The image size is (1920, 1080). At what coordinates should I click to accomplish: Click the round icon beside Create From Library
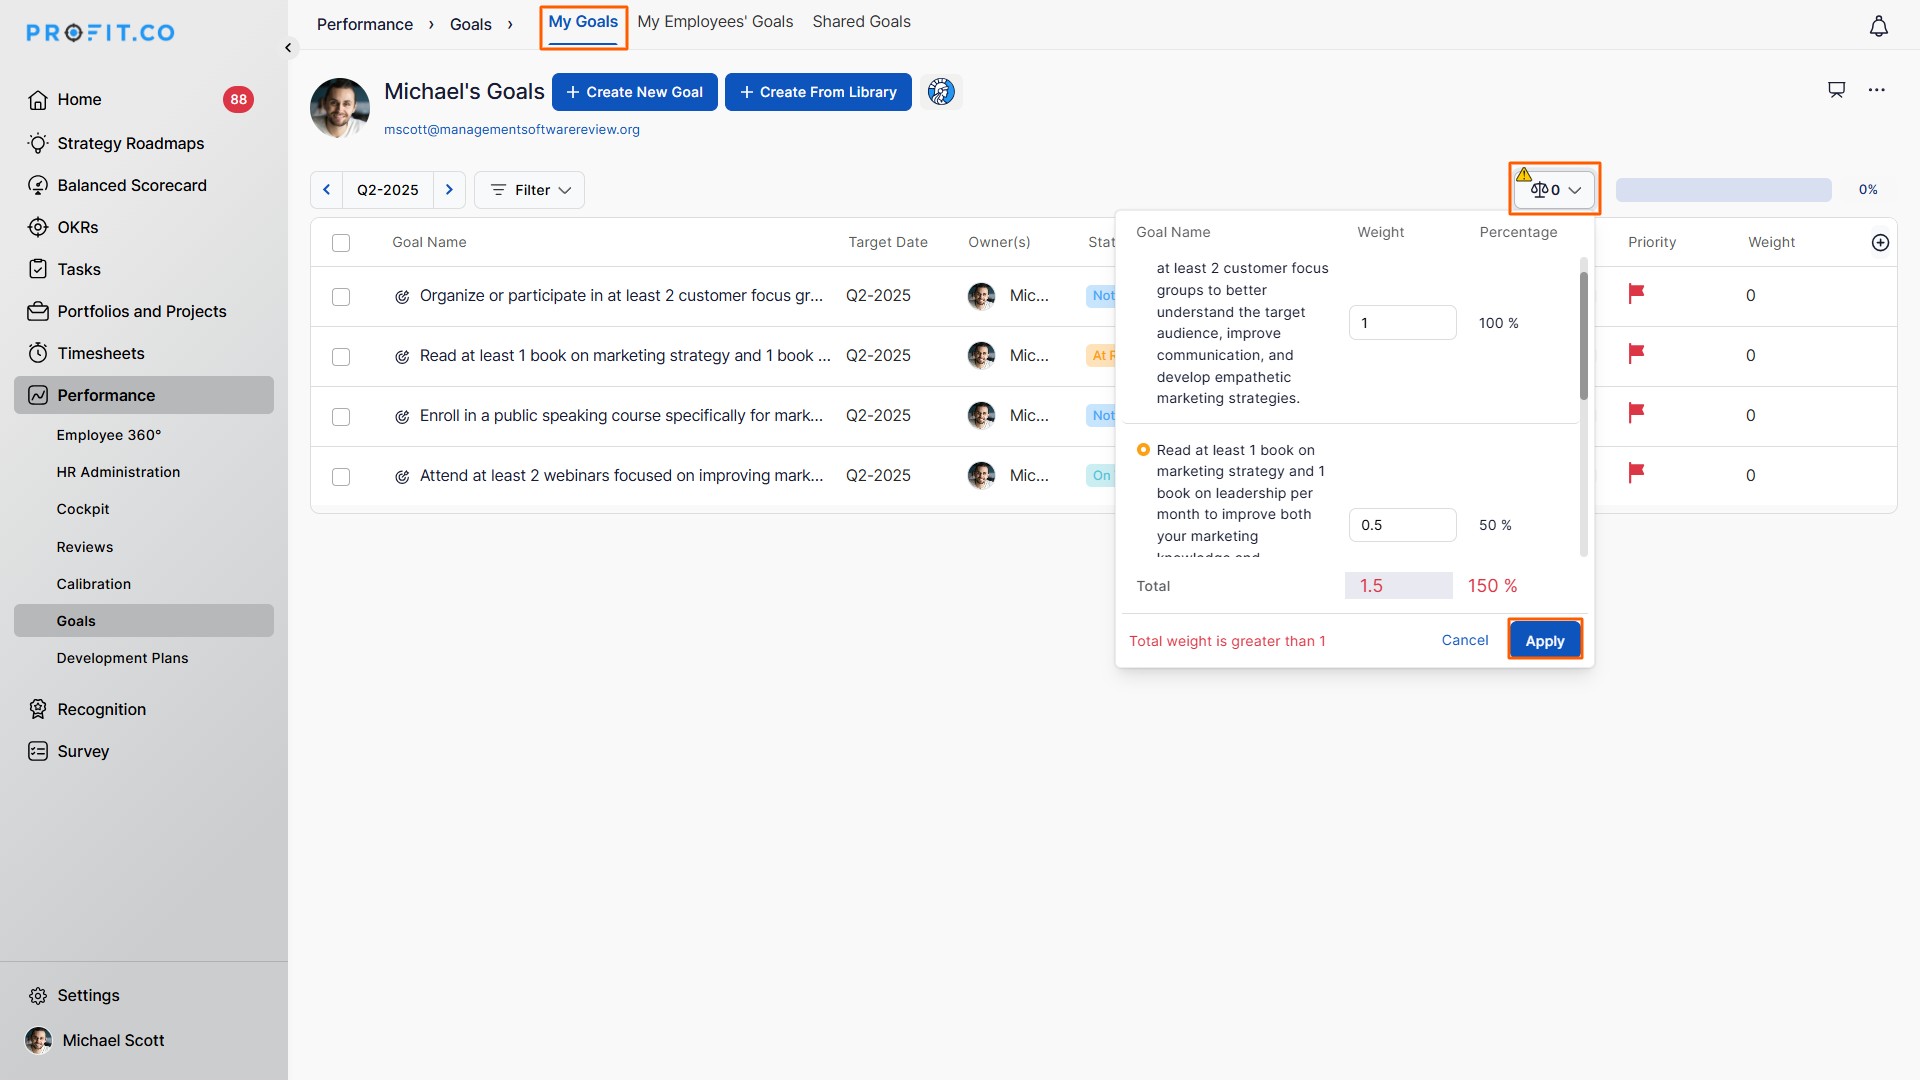coord(940,92)
